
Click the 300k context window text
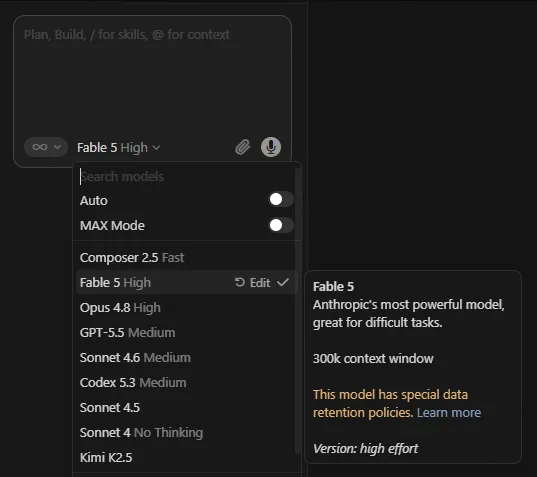373,359
